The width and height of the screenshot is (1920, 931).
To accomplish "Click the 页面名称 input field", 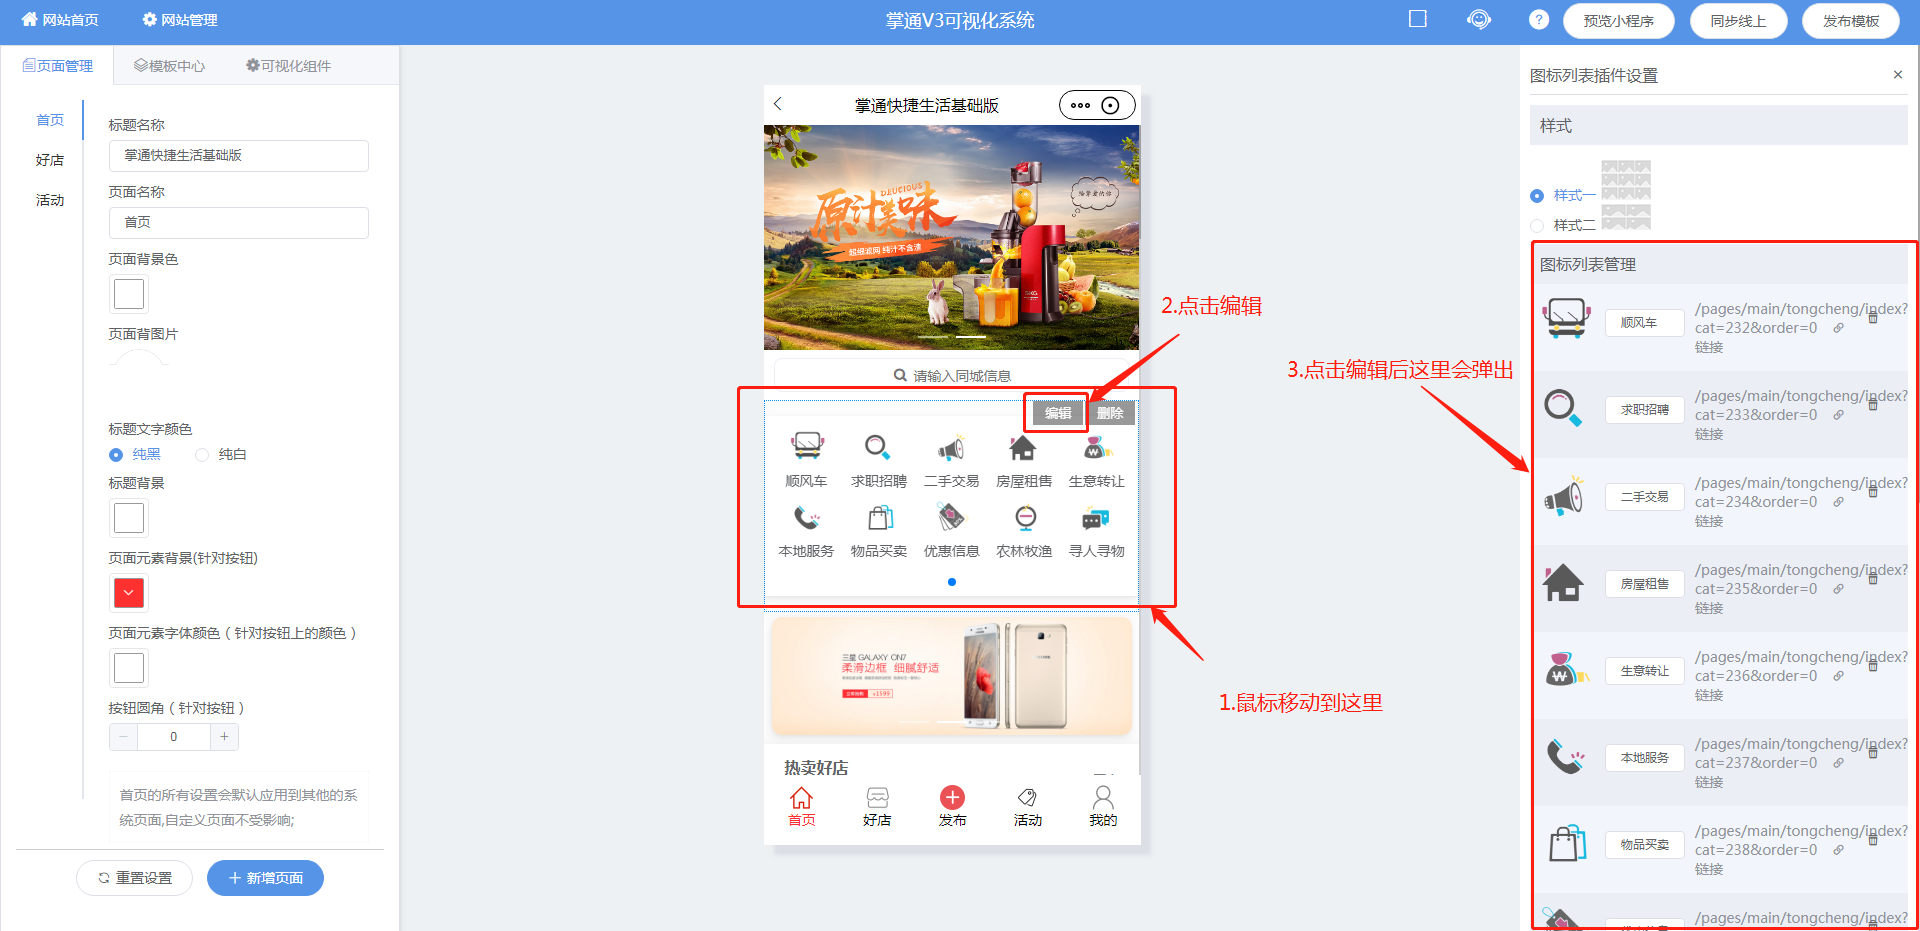I will (238, 223).
